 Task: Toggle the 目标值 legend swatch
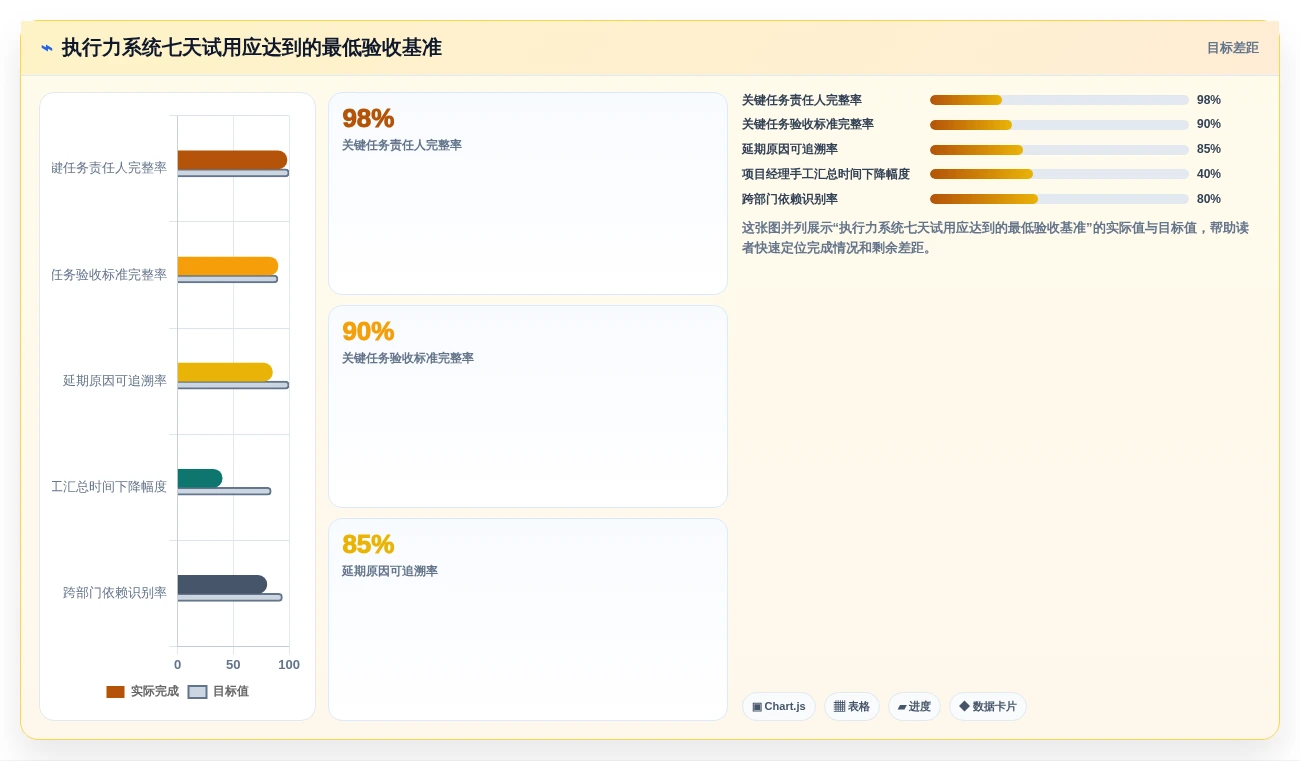coord(198,691)
